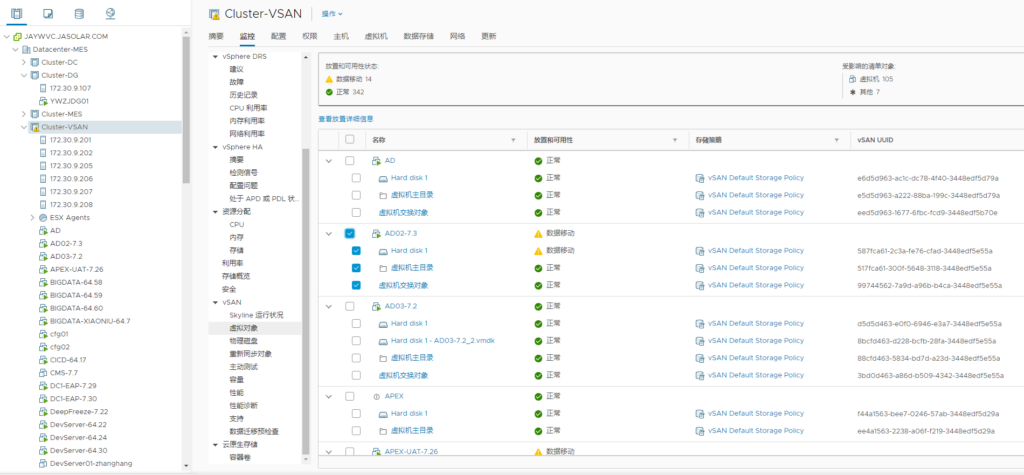
Task: Open the Storage view icon
Action: (79, 13)
